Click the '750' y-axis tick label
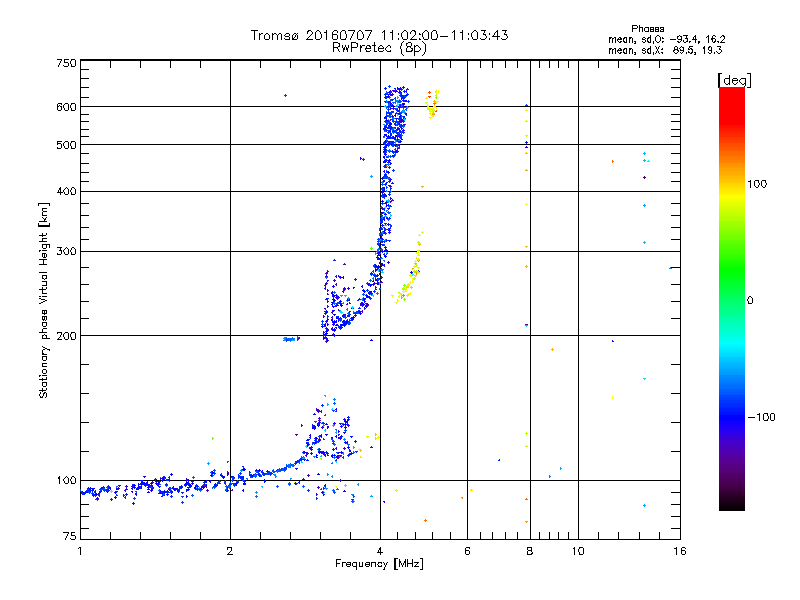The image size is (800, 600). point(66,63)
